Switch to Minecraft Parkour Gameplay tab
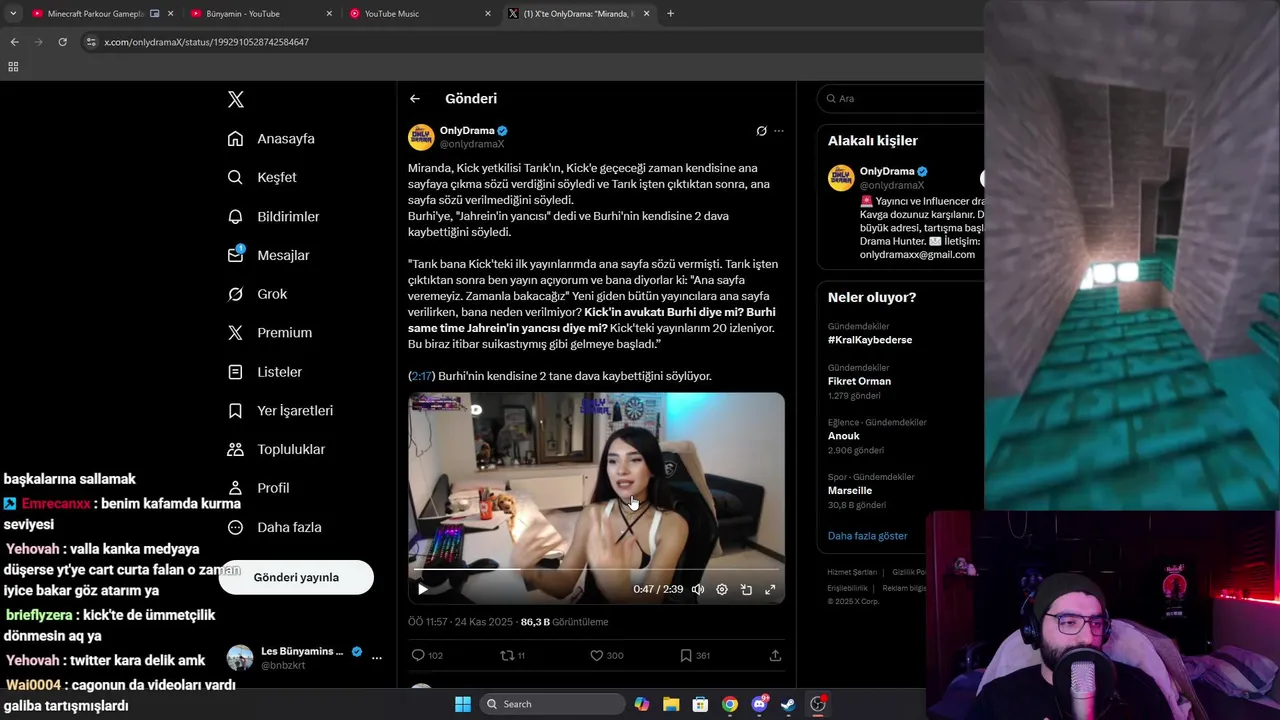The image size is (1280, 720). tap(95, 14)
